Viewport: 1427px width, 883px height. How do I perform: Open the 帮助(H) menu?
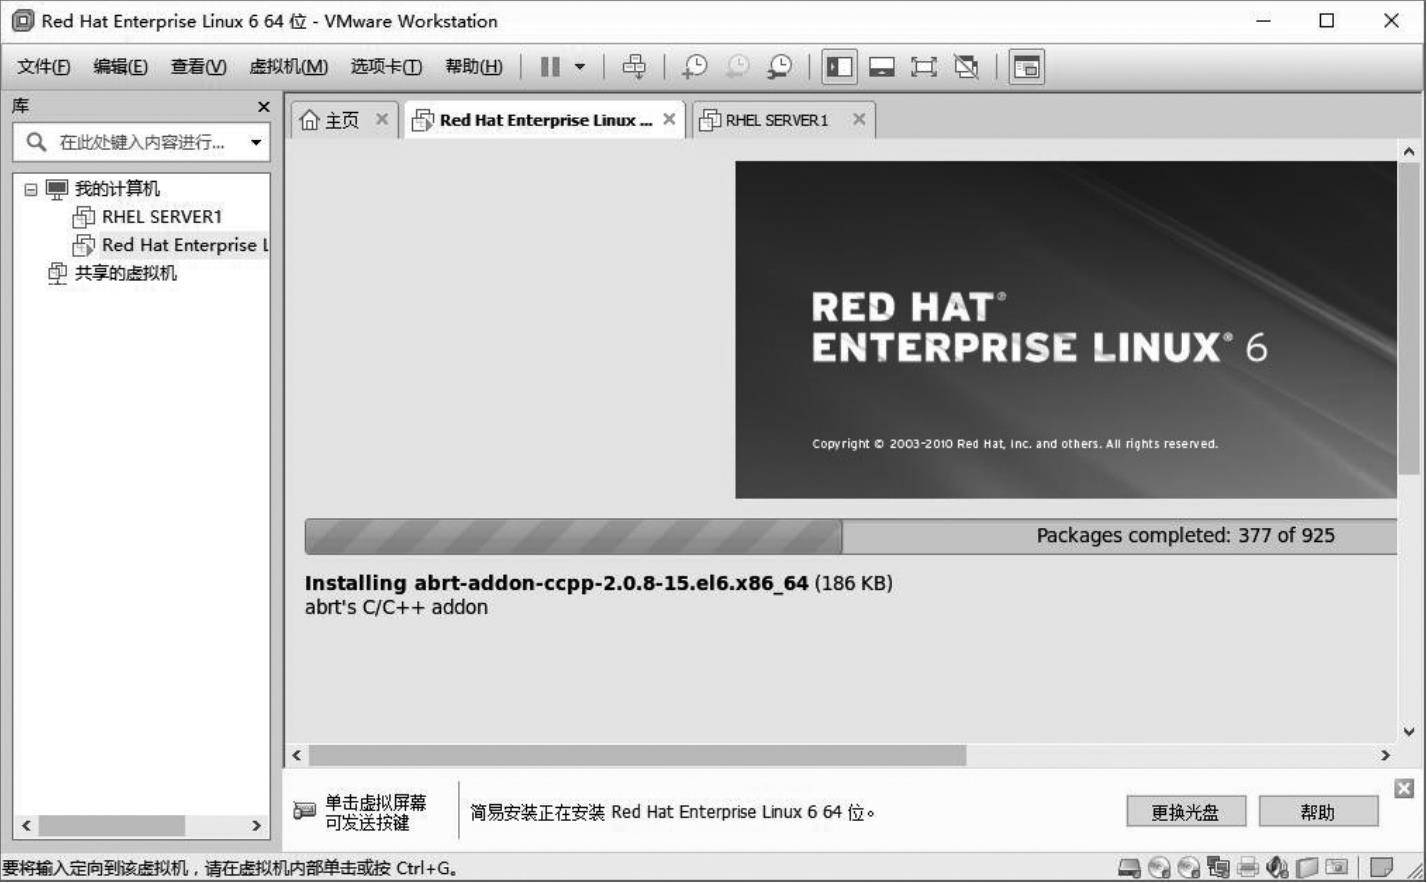474,67
